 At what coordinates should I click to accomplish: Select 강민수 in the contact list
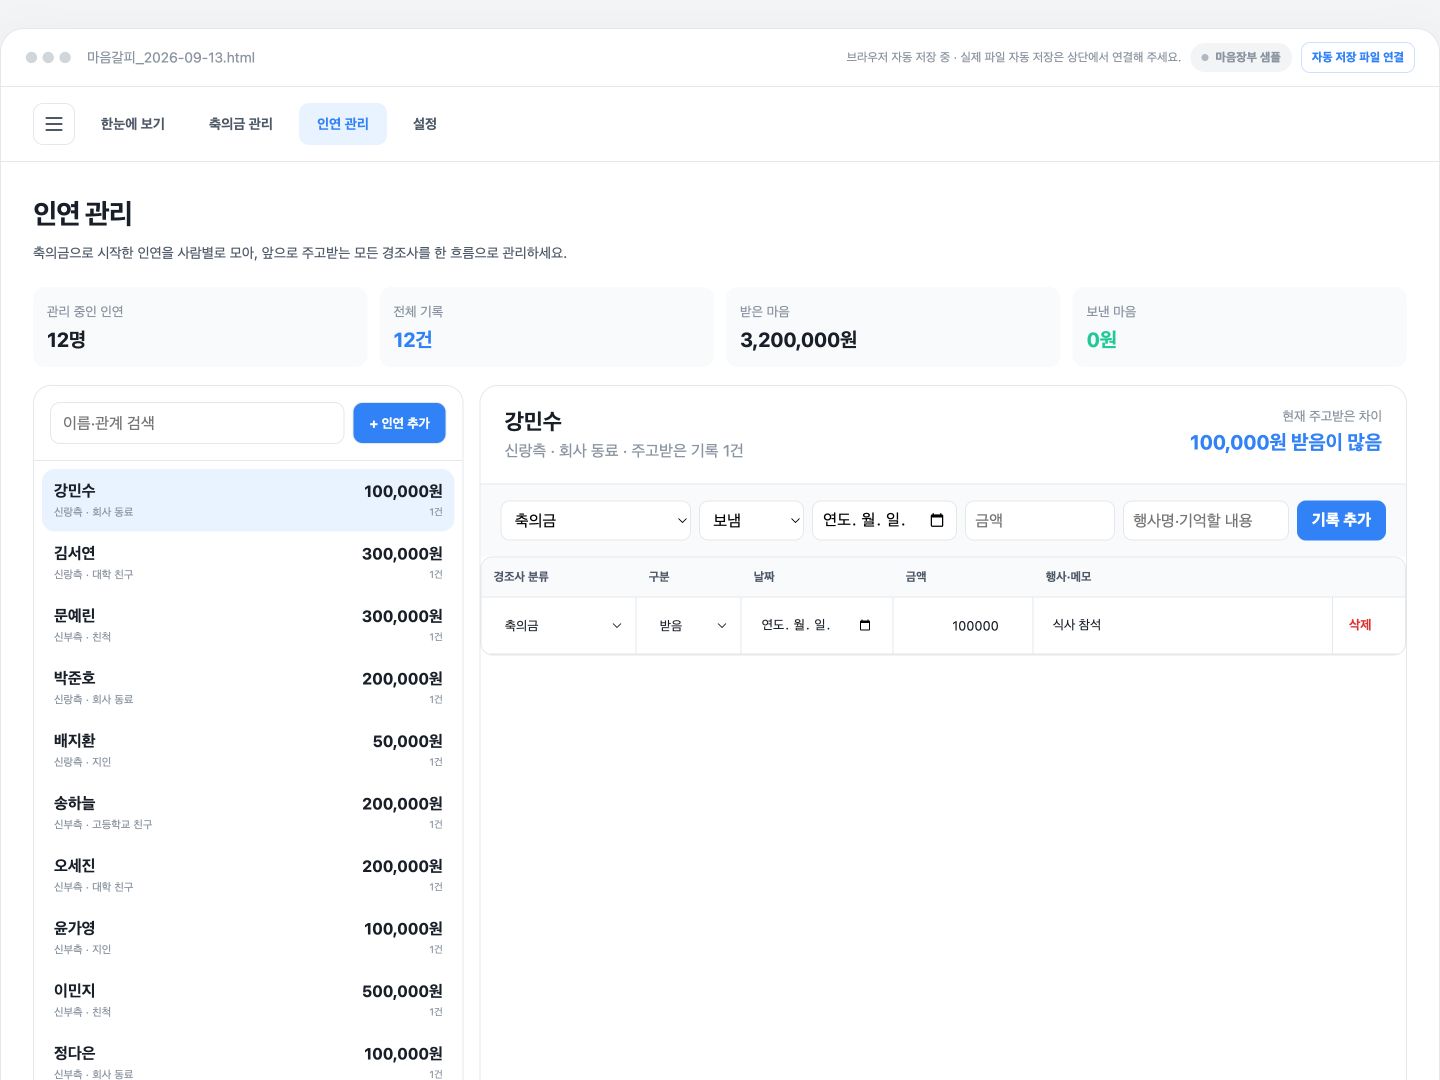248,500
